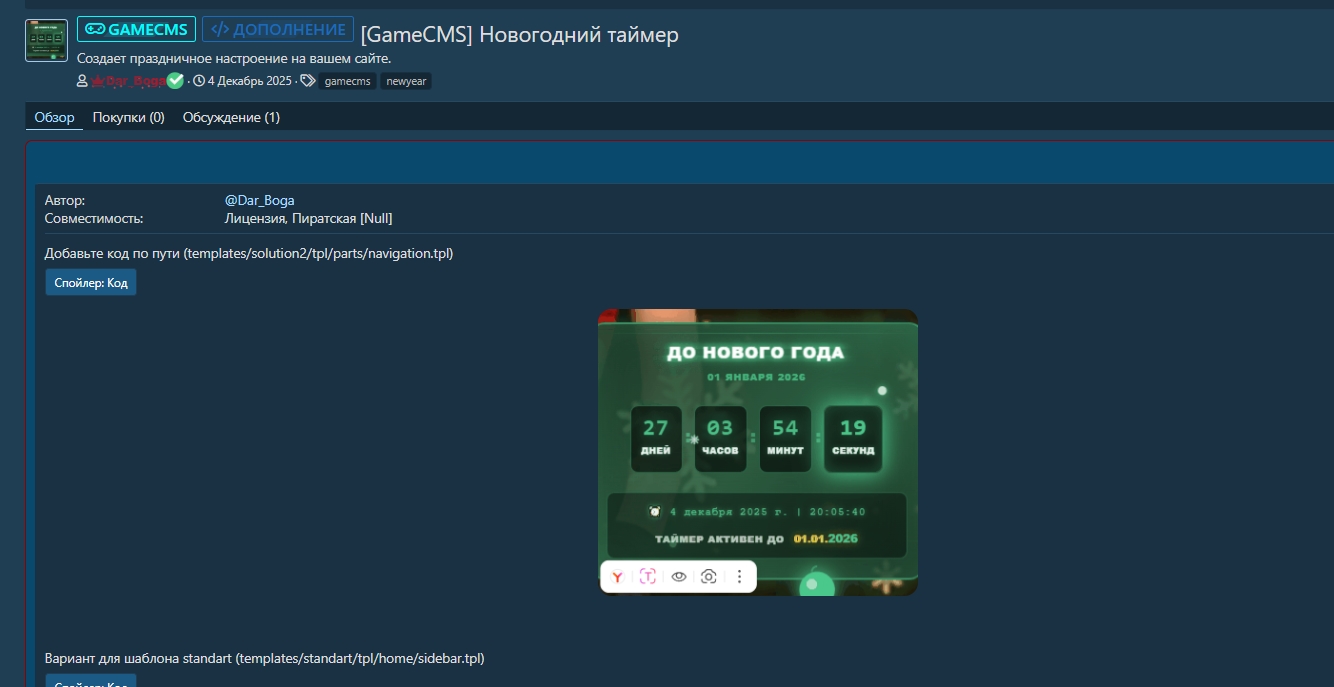The image size is (1334, 687).
Task: Click the ДОПОЛНЕНИЕ prefix badge
Action: click(278, 30)
